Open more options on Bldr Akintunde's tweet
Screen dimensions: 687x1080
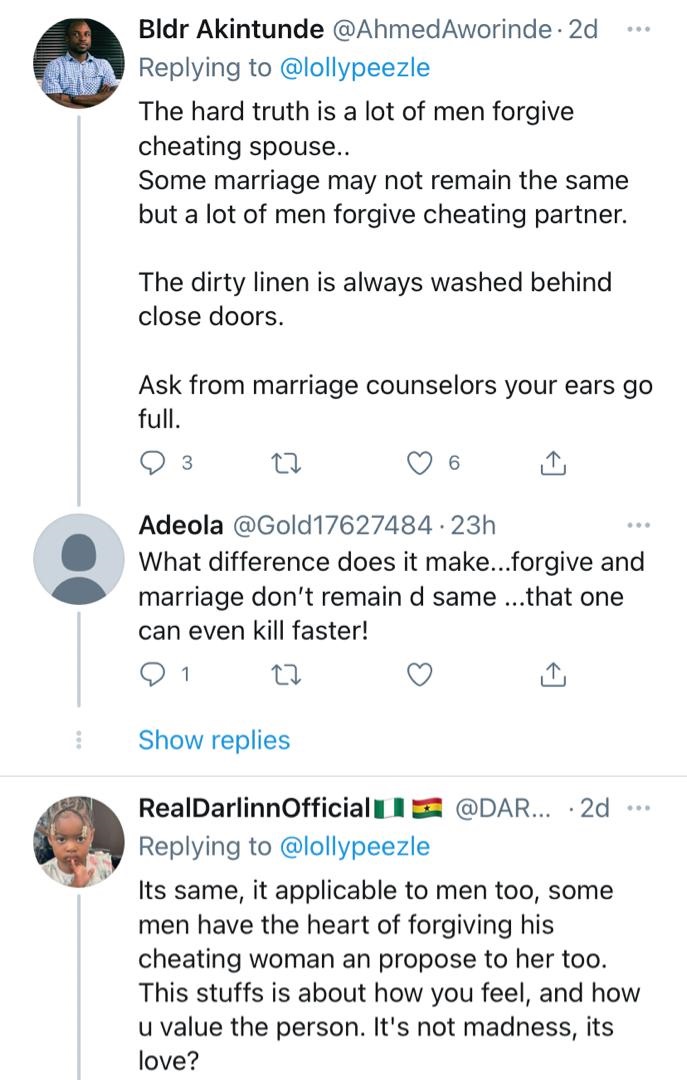[x=638, y=29]
